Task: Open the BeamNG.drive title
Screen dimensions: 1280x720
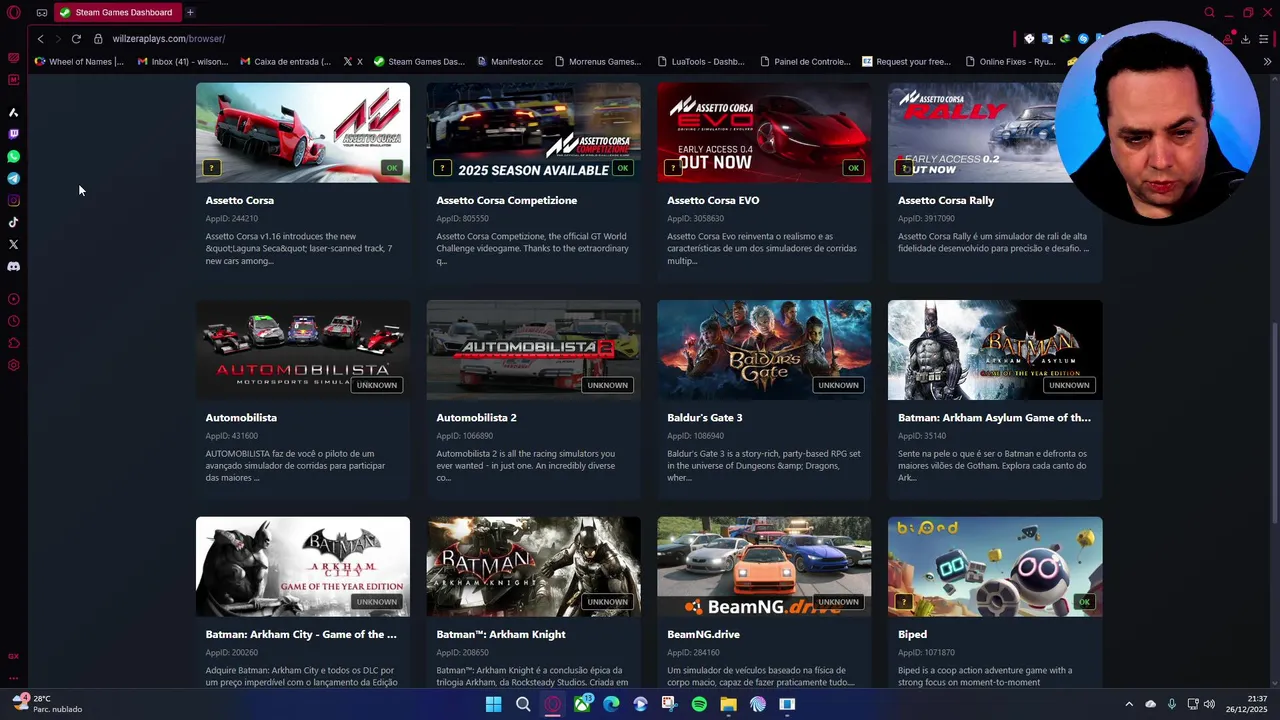Action: pos(703,634)
